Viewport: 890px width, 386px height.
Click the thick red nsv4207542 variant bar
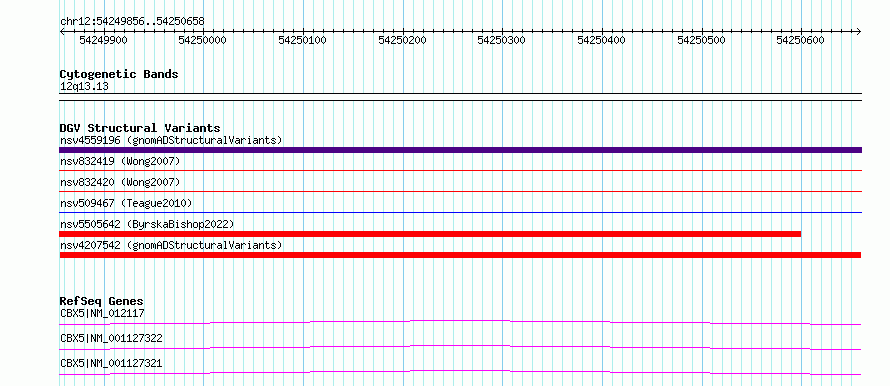pyautogui.click(x=460, y=255)
